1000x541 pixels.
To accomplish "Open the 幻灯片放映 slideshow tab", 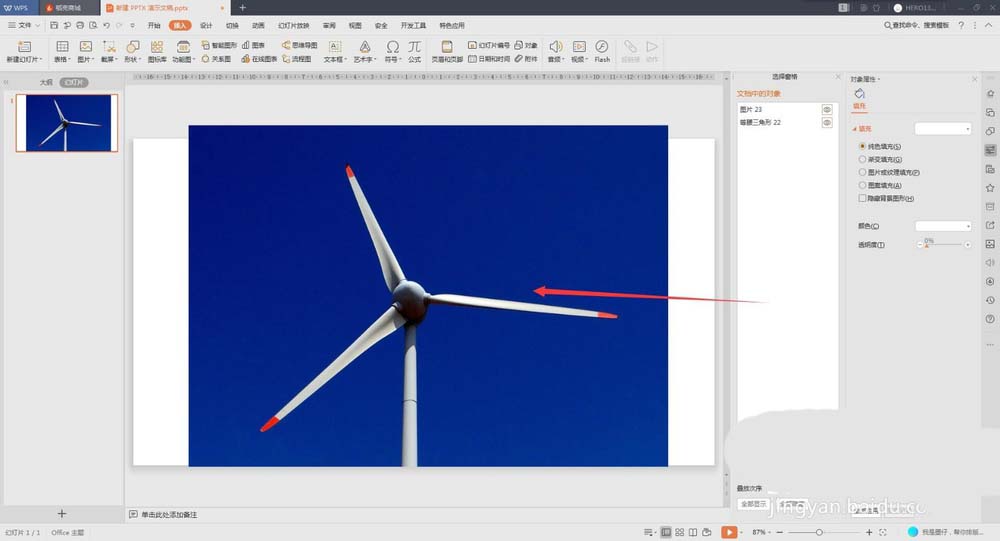I will pyautogui.click(x=294, y=26).
